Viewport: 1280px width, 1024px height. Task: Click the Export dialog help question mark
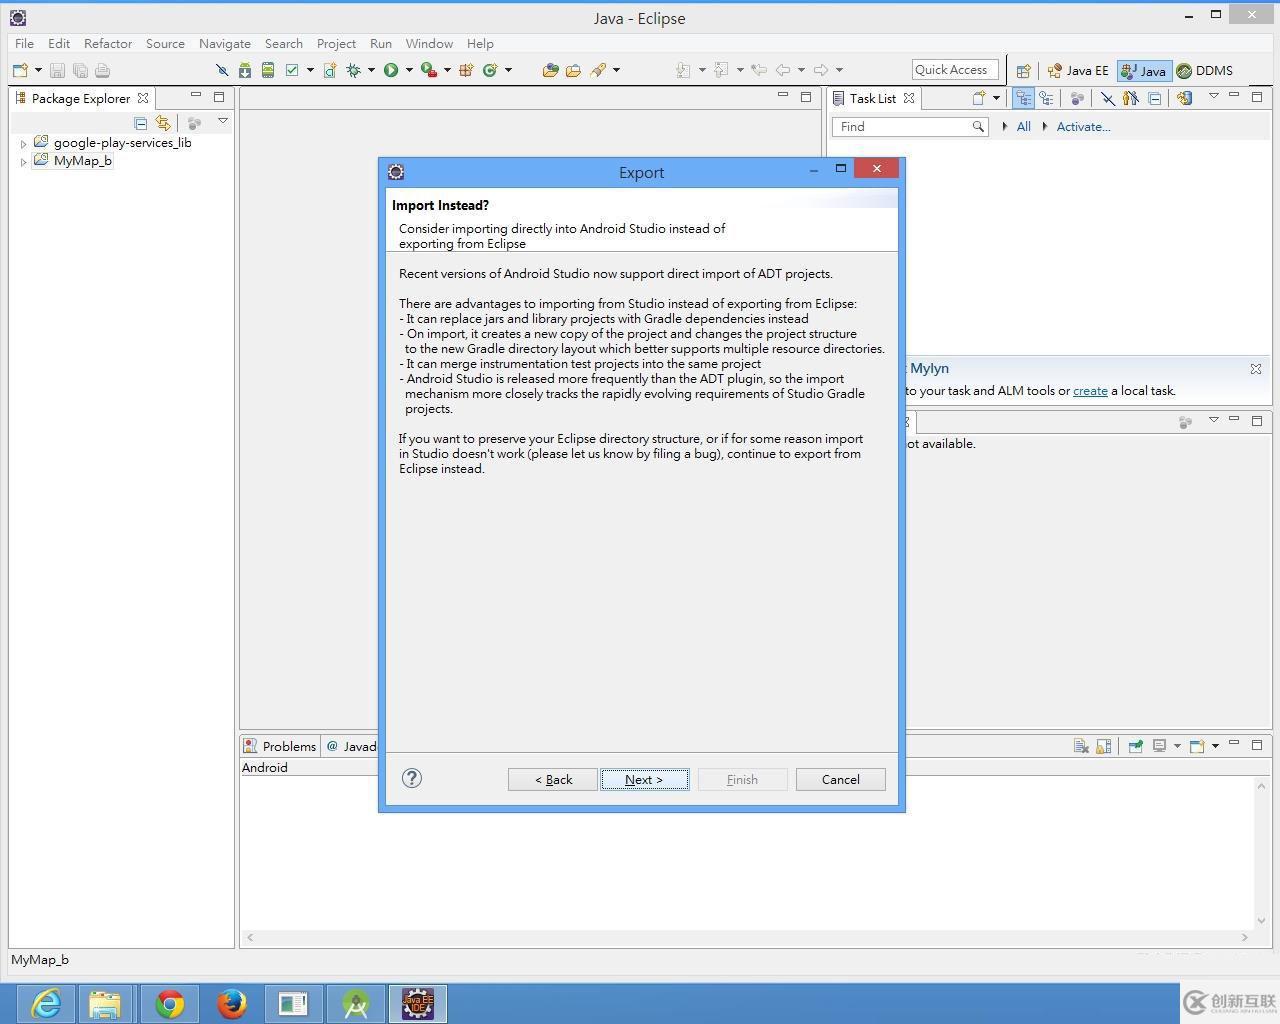pos(412,778)
